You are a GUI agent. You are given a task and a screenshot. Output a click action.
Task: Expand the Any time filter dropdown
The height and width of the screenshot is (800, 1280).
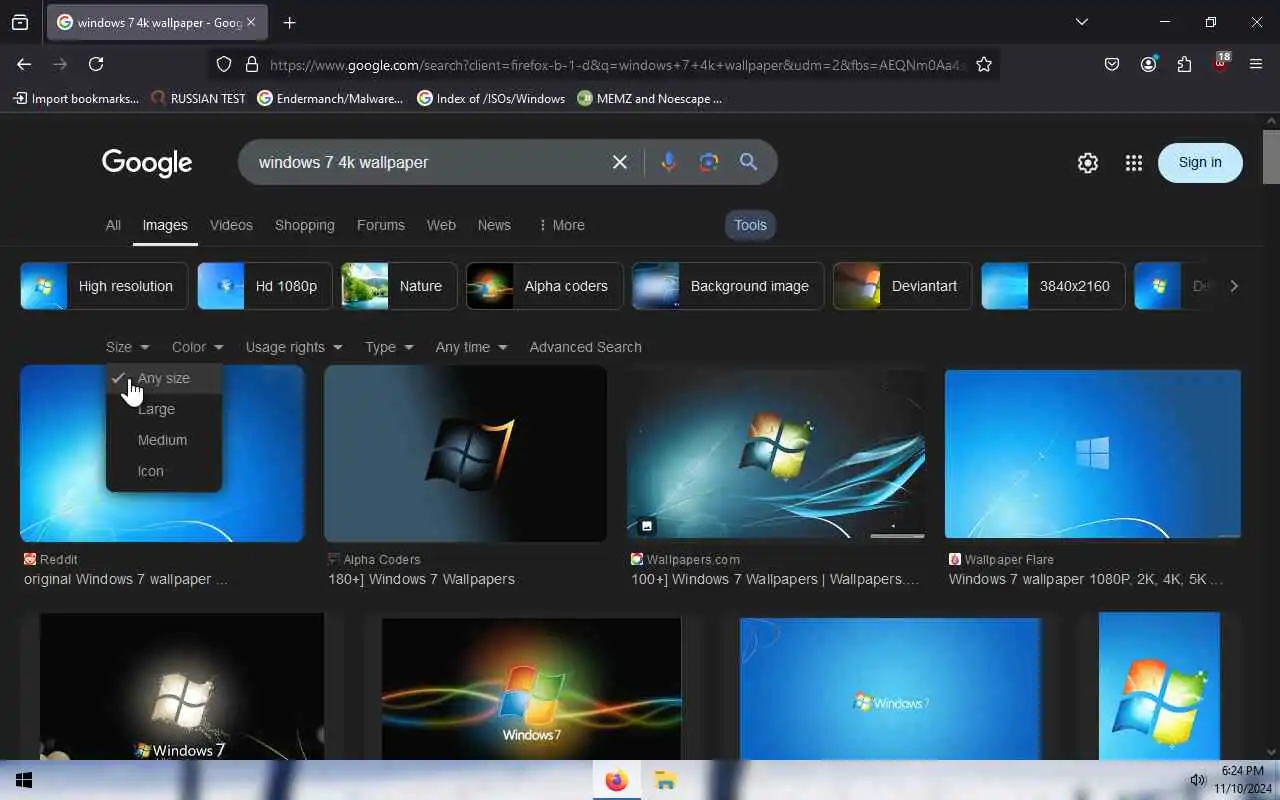[x=471, y=347]
